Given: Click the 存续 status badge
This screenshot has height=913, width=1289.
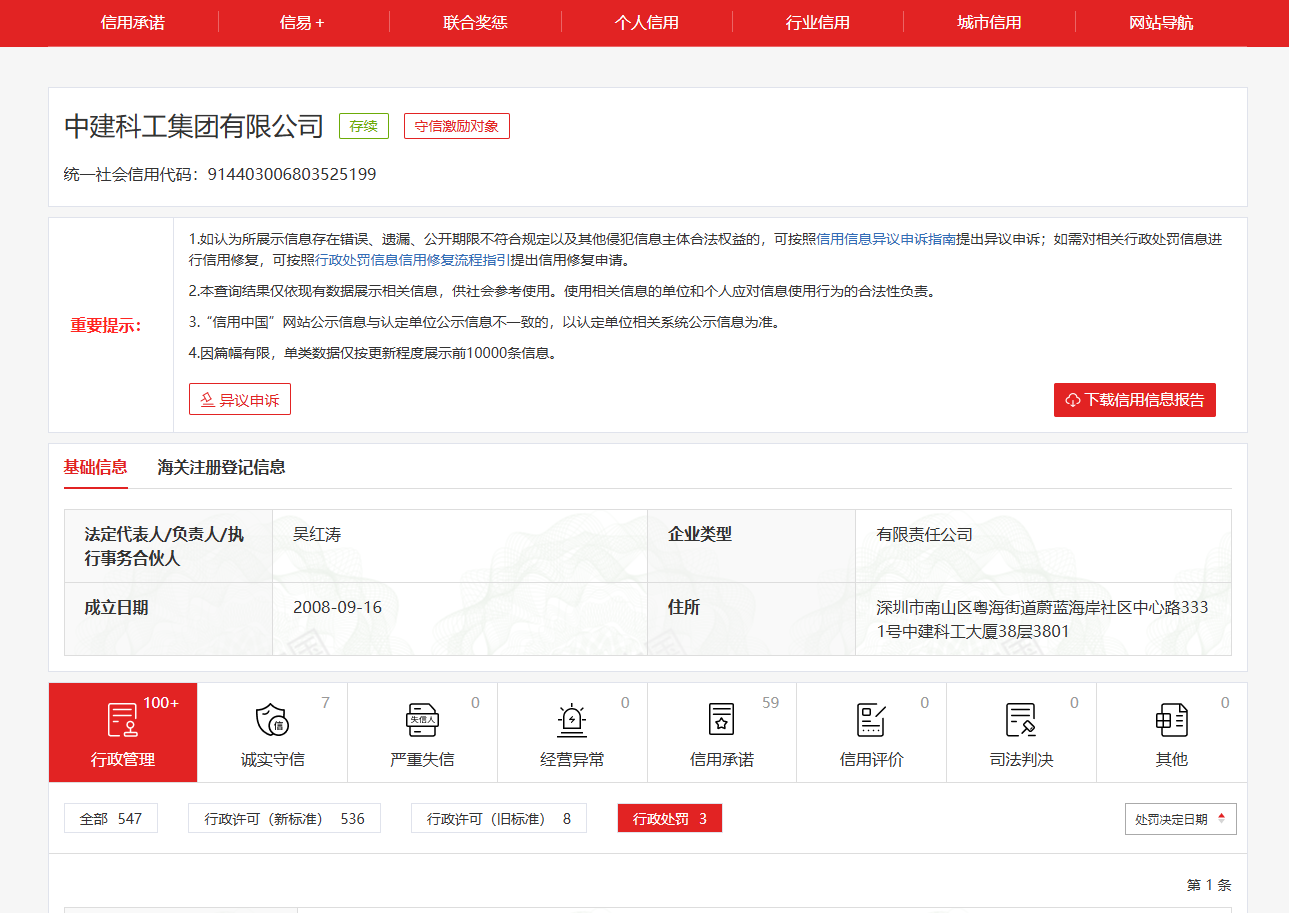Looking at the screenshot, I should tap(364, 126).
